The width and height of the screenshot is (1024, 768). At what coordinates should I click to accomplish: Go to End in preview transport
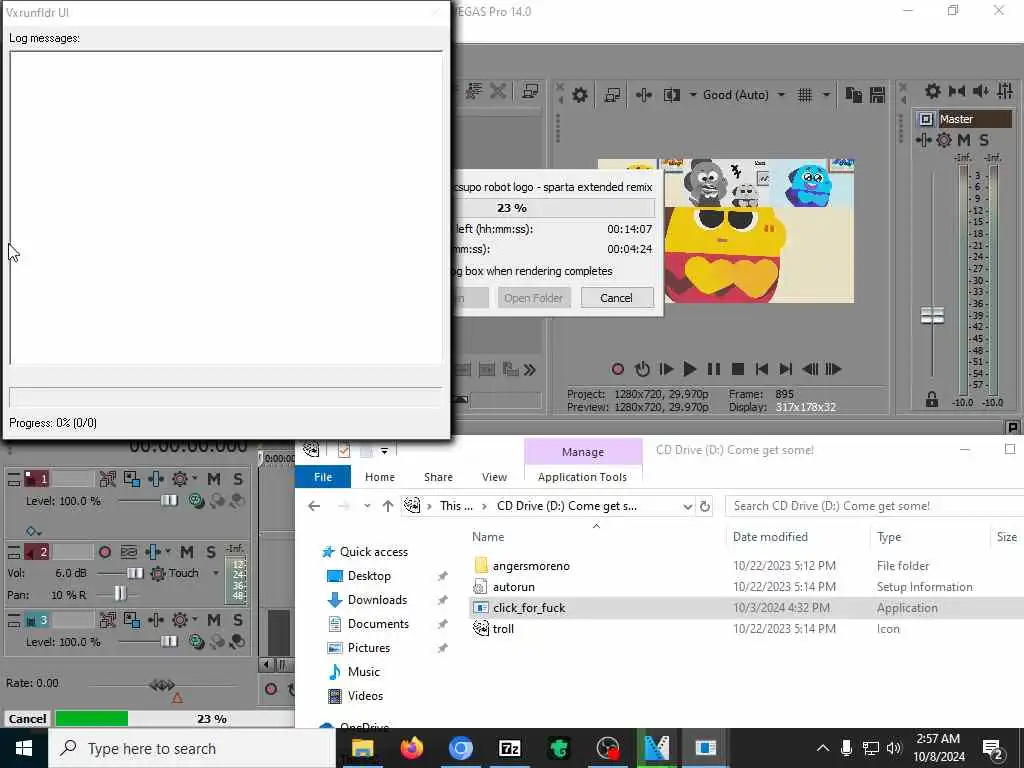(x=786, y=370)
